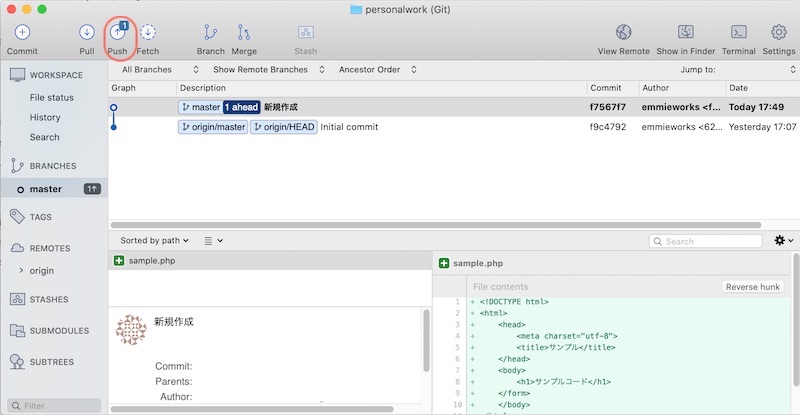Click the Merge toolbar icon
Image resolution: width=800 pixels, height=415 pixels.
point(244,32)
